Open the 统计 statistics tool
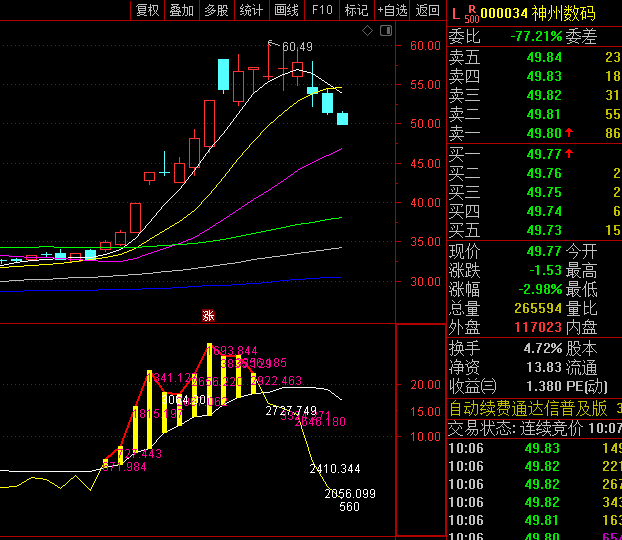The height and width of the screenshot is (540, 622). pyautogui.click(x=251, y=10)
